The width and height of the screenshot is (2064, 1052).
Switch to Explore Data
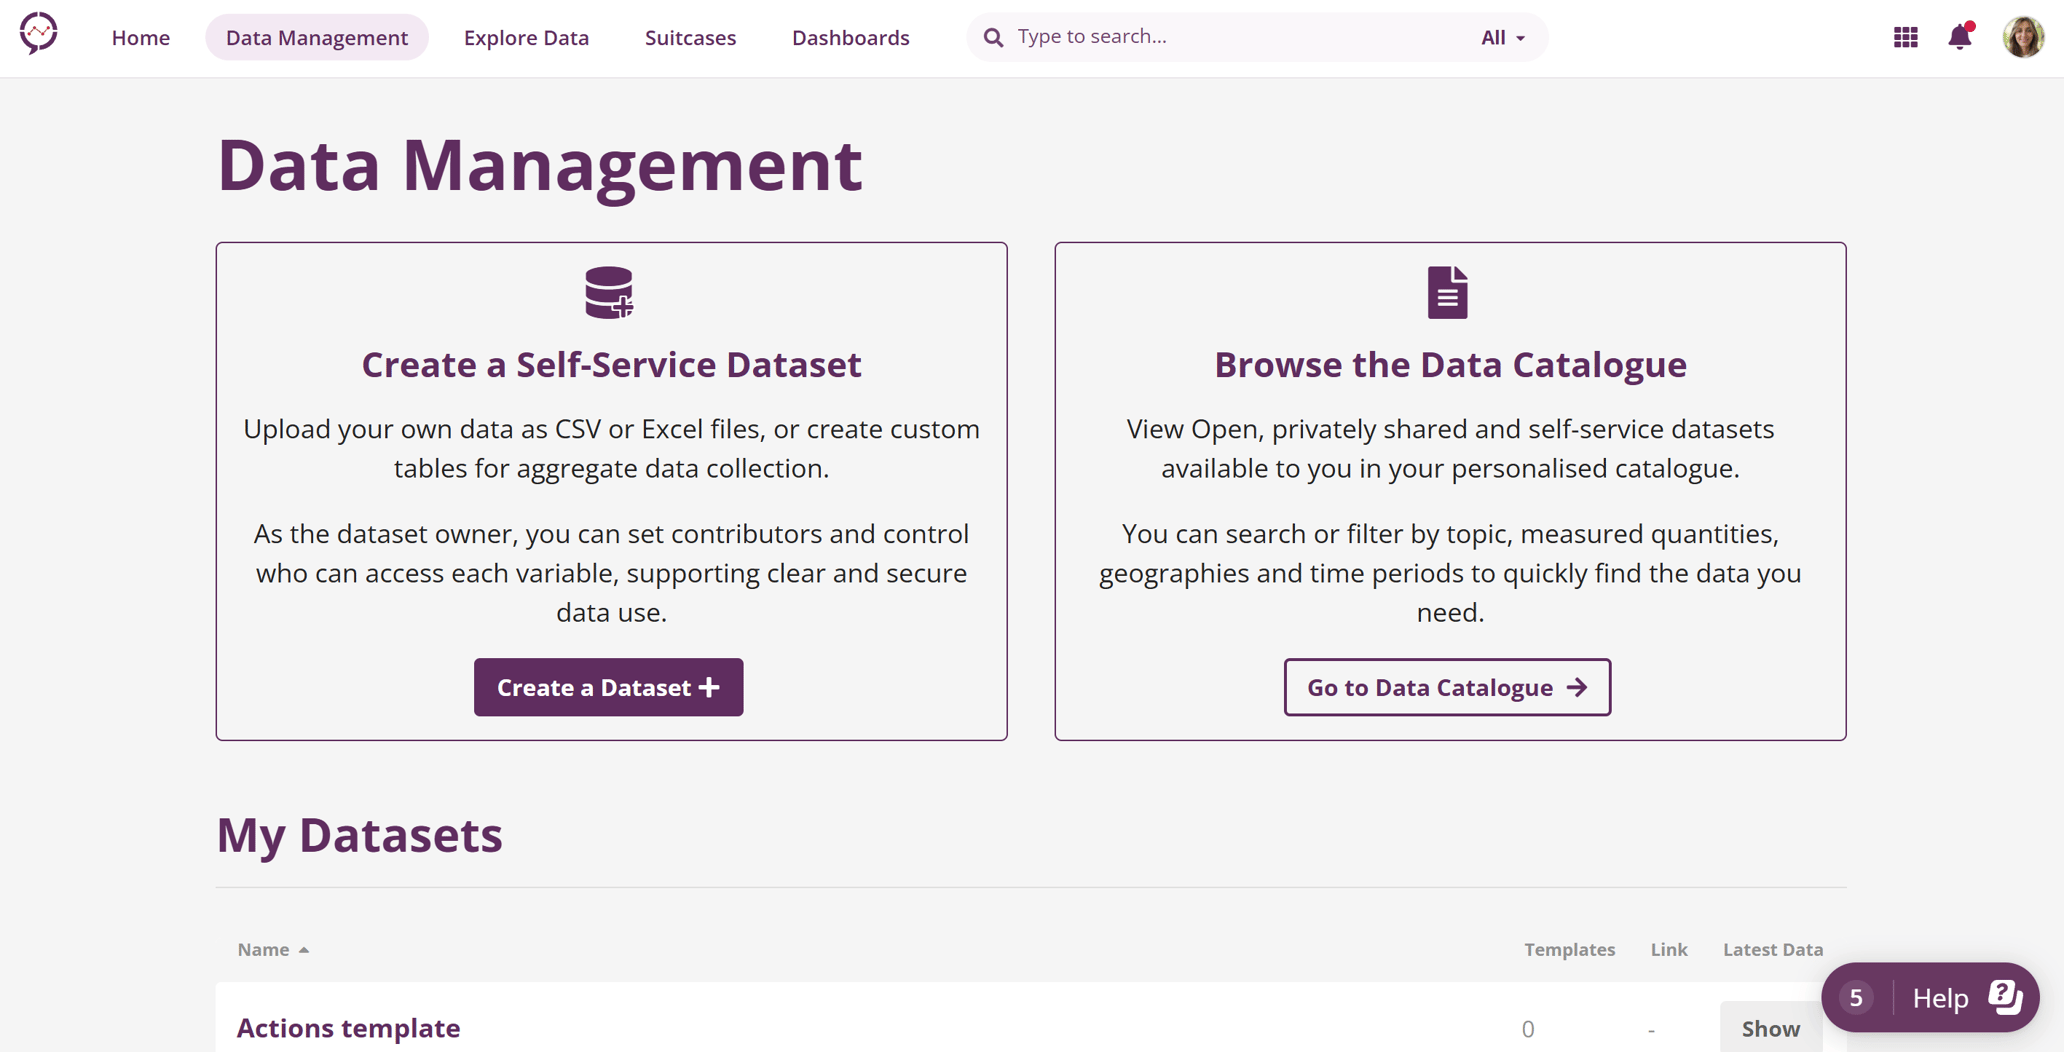tap(526, 37)
